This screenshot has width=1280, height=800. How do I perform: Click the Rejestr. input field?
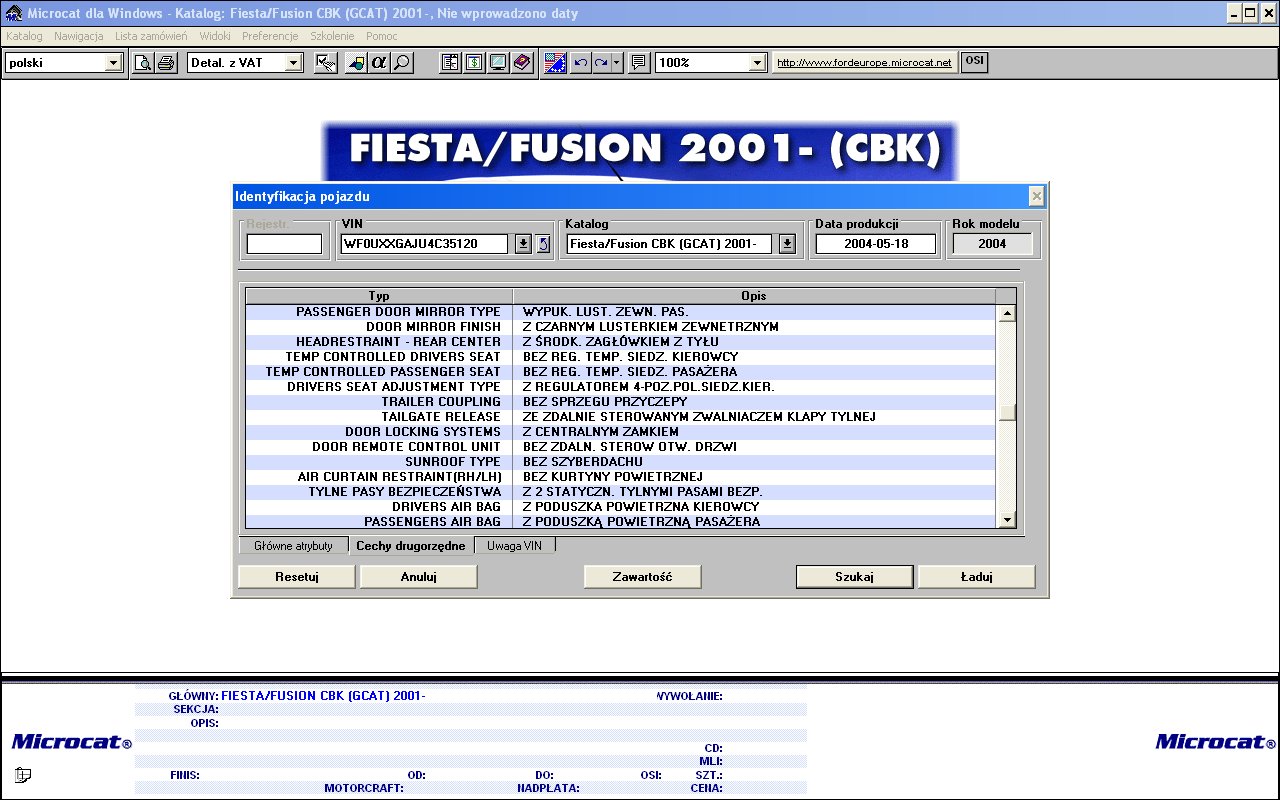click(x=285, y=244)
